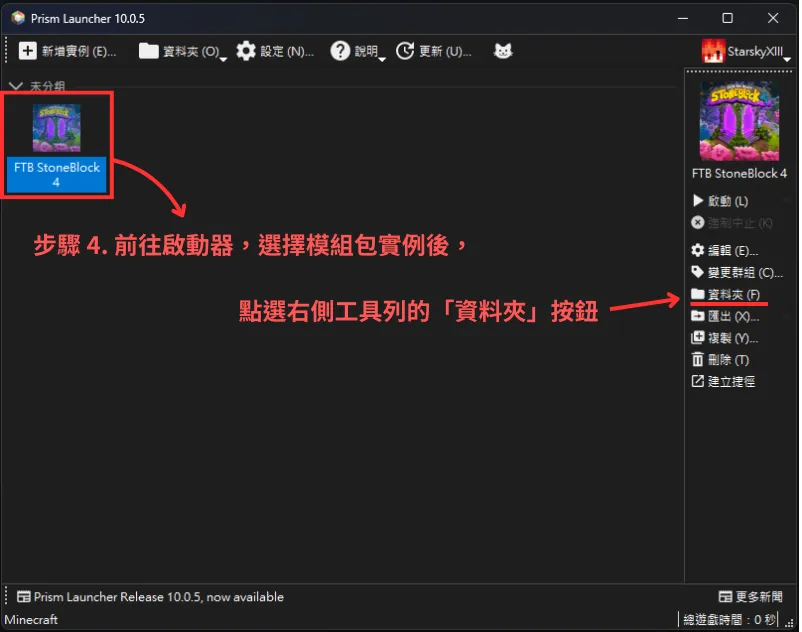Open 設定 settings gear icon
802x632 pixels.
tap(246, 51)
